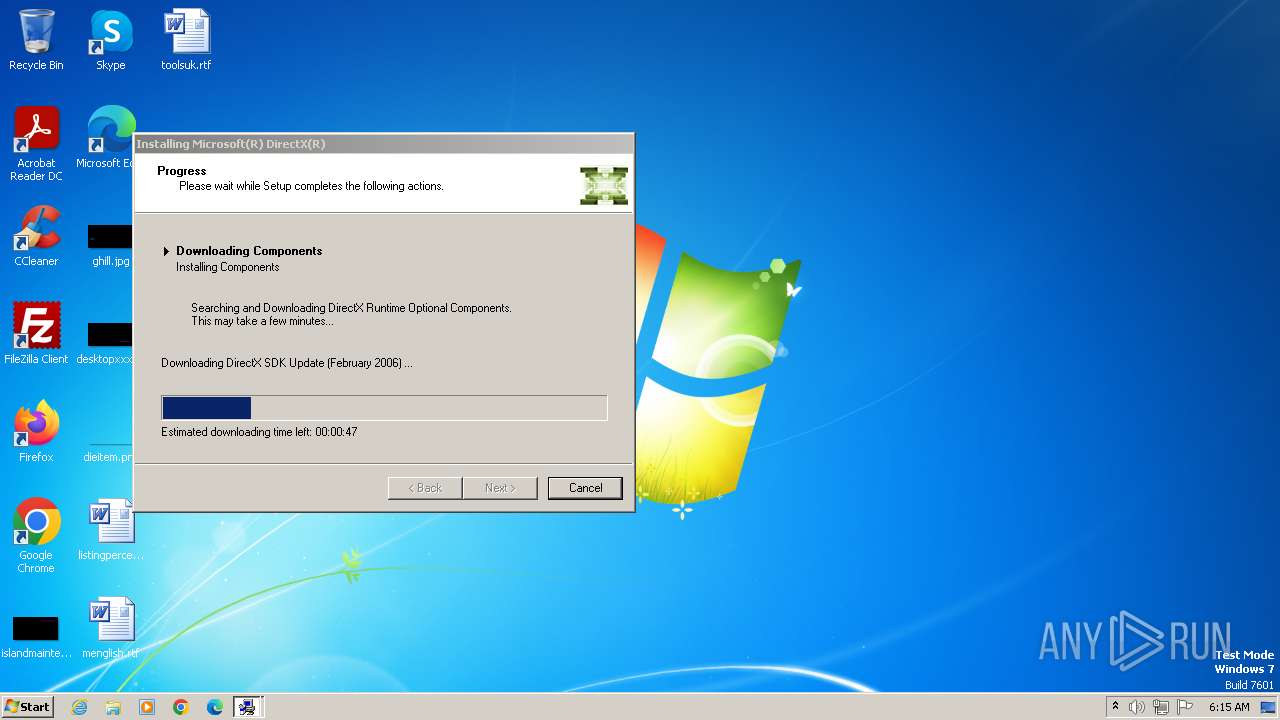
Task: Switch to DirectX setup taskbar button
Action: pyautogui.click(x=247, y=707)
